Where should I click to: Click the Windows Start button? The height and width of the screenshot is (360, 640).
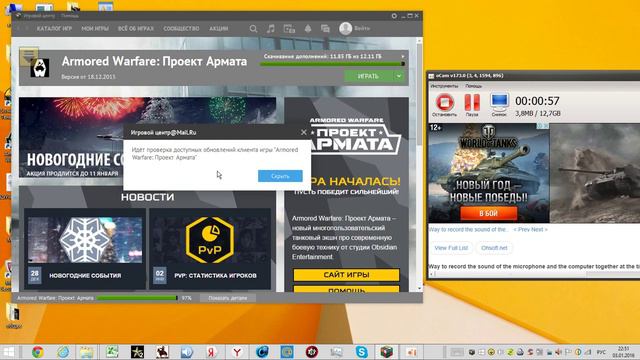pyautogui.click(x=9, y=352)
